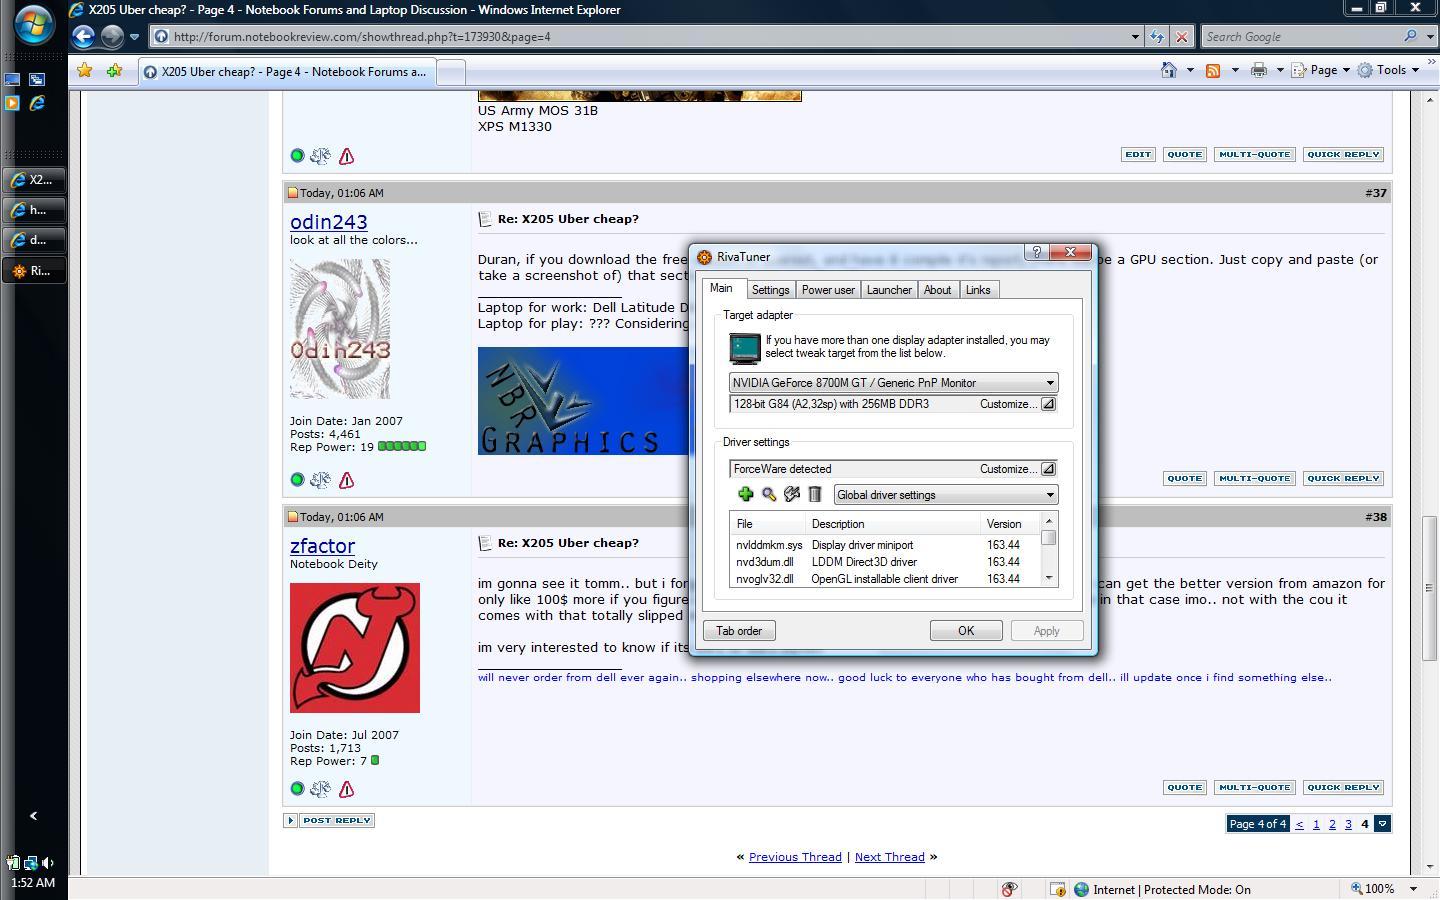Click the Print icon in IE toolbar
Viewport: 1440px width, 900px height.
[x=1259, y=70]
